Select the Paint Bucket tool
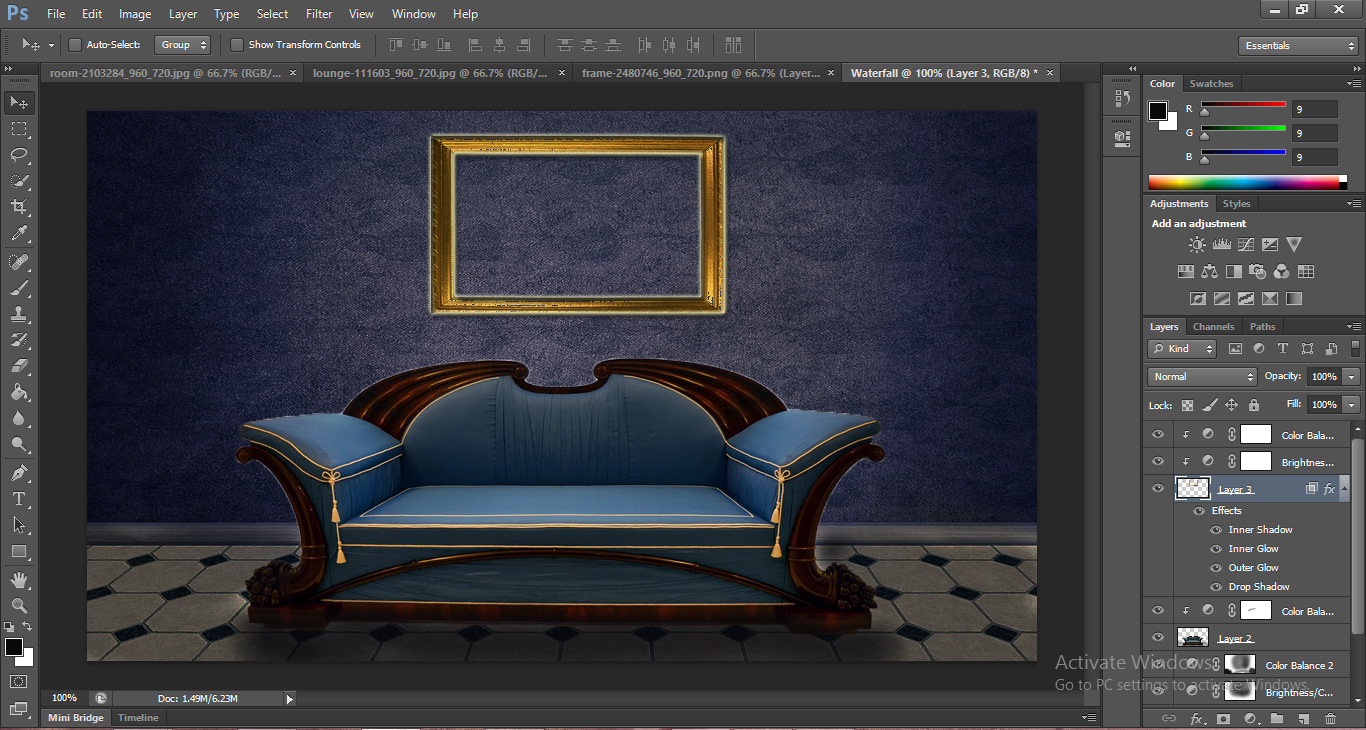1366x730 pixels. (x=19, y=393)
